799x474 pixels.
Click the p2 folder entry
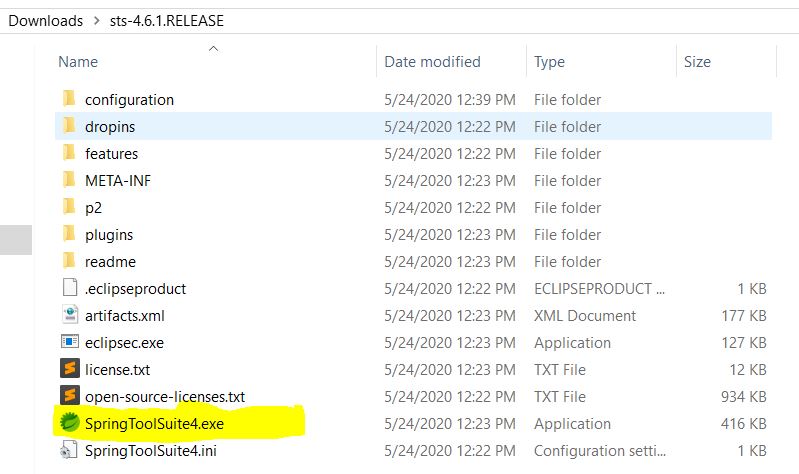pos(93,208)
